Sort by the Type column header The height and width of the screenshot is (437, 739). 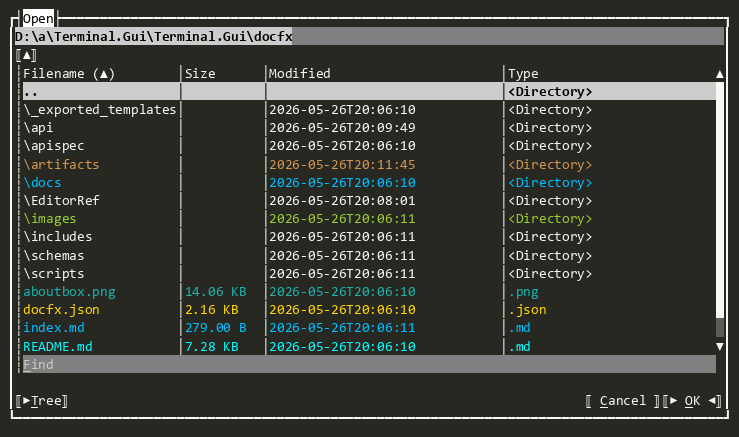coord(523,74)
